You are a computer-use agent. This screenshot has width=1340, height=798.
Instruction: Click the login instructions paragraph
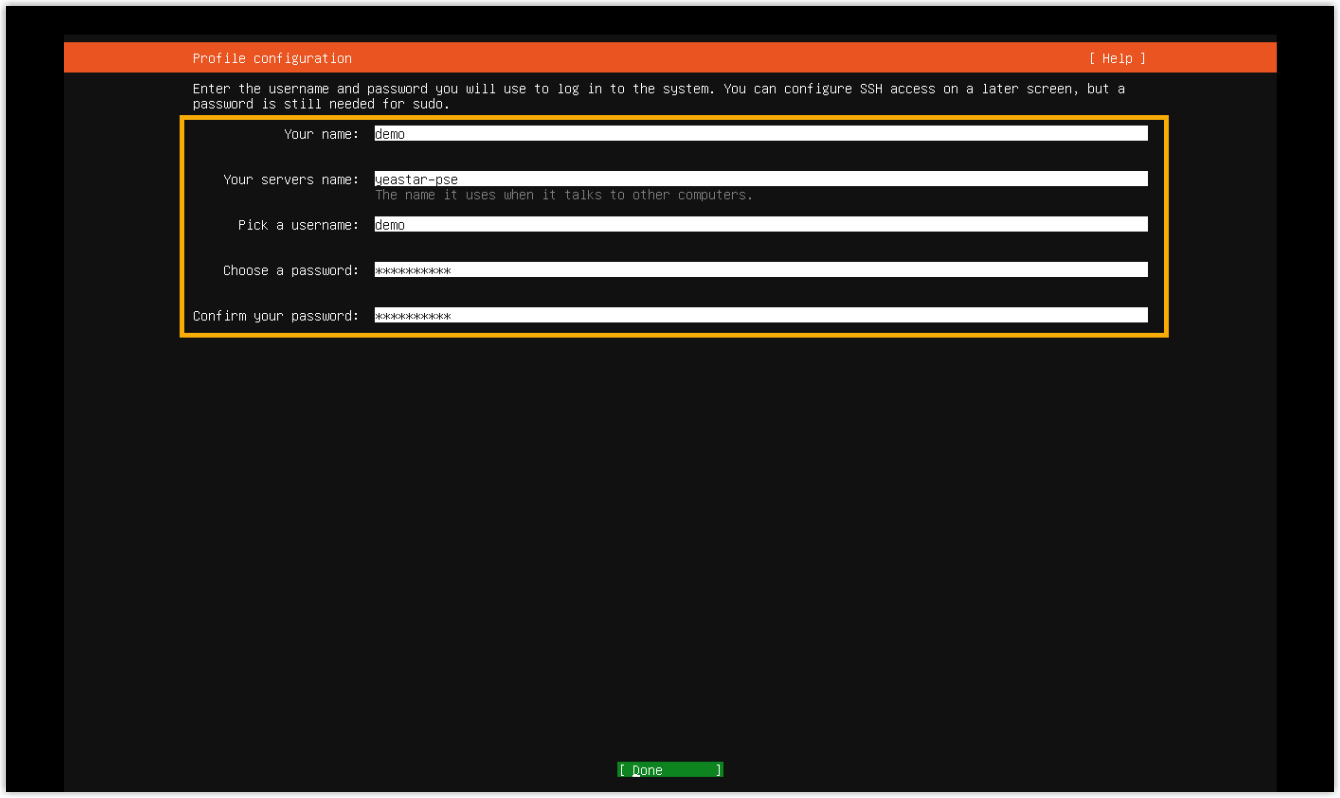(658, 96)
